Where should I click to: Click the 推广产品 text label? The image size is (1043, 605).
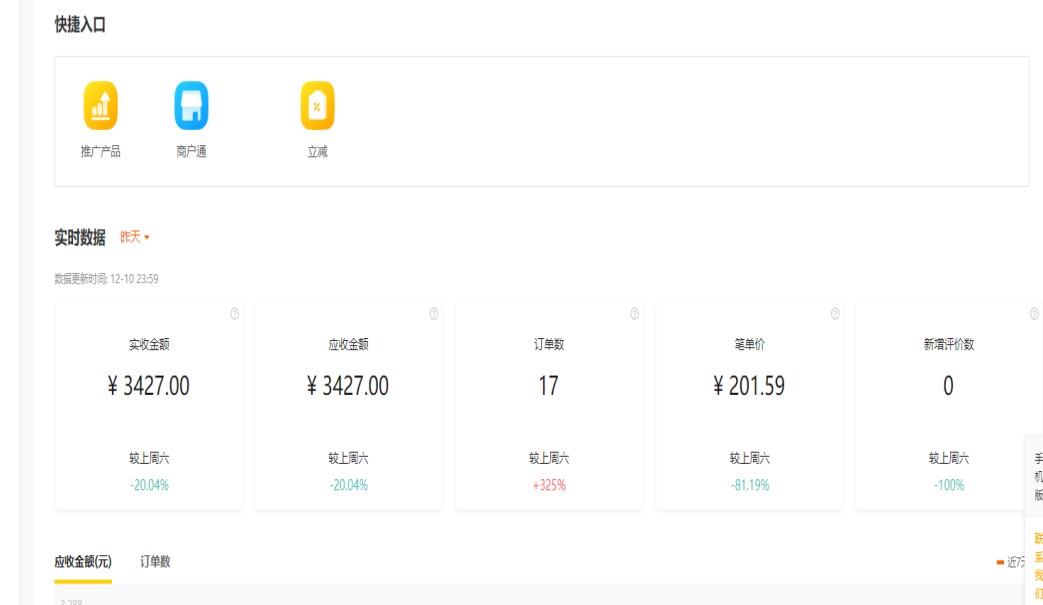point(100,152)
